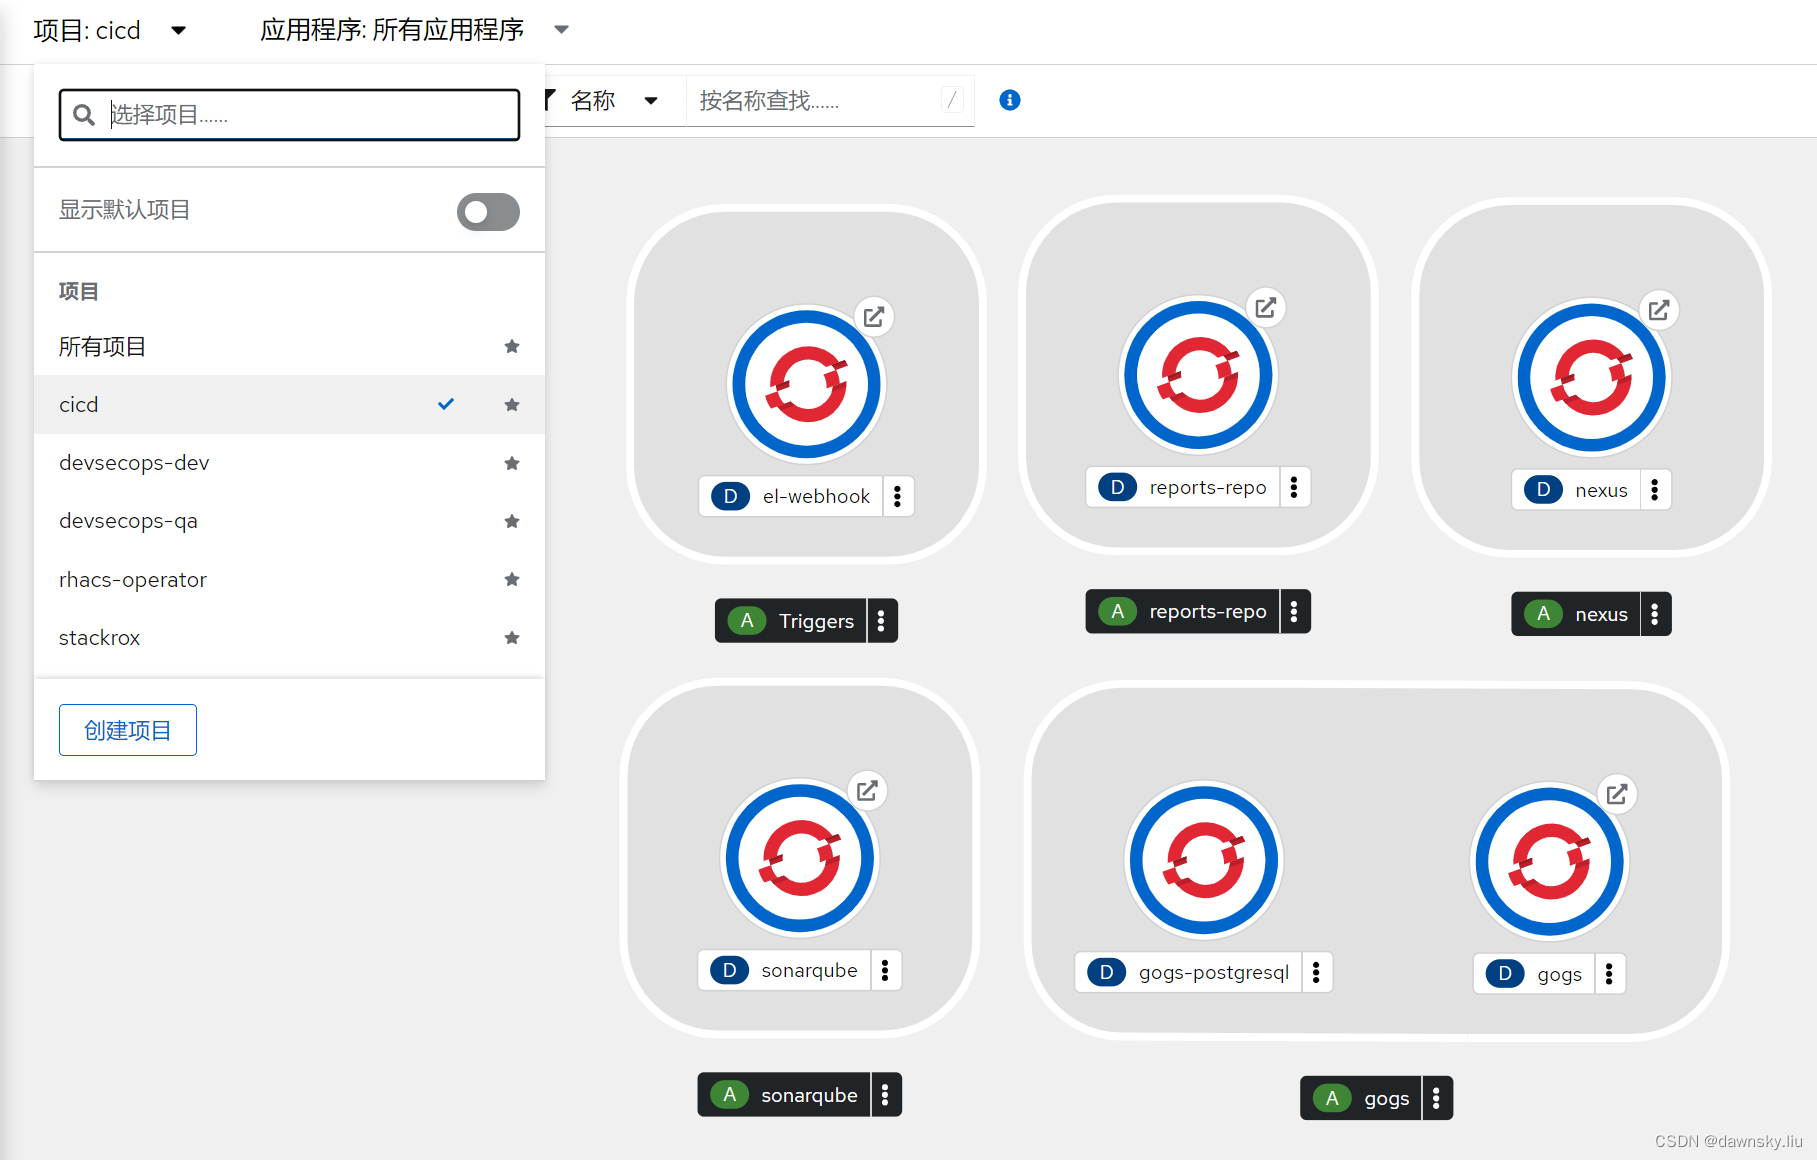Open kebab menu for reports-repo deployment
Screen dimensions: 1817x1160
click(x=1294, y=487)
